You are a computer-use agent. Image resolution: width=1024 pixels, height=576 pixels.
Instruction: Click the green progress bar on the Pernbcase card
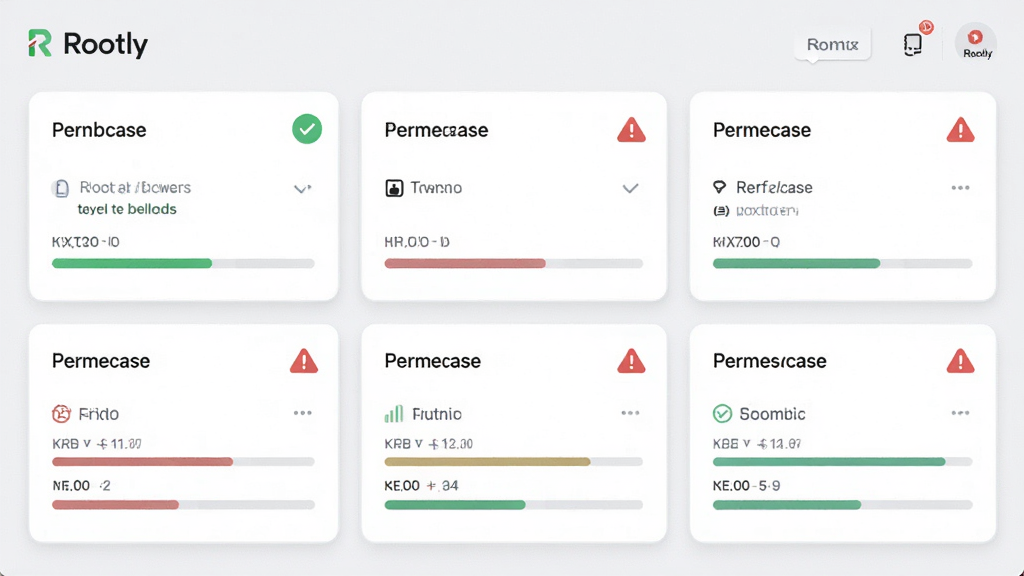(132, 263)
